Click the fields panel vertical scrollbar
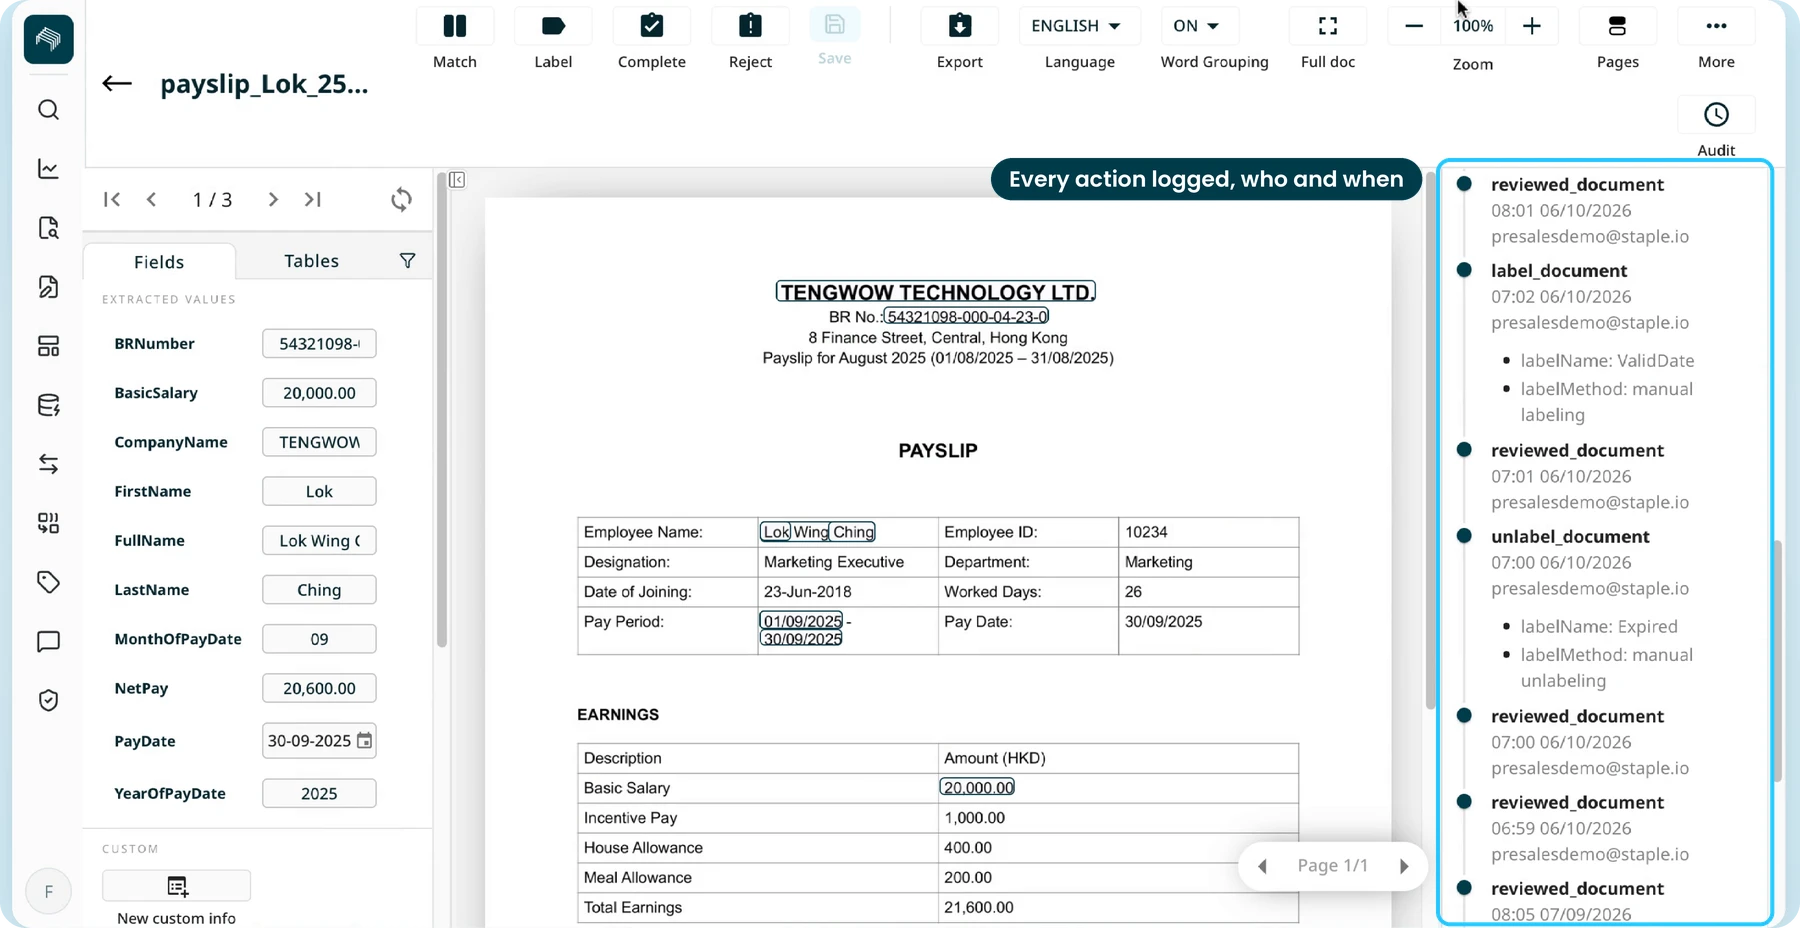1800x928 pixels. [441, 410]
